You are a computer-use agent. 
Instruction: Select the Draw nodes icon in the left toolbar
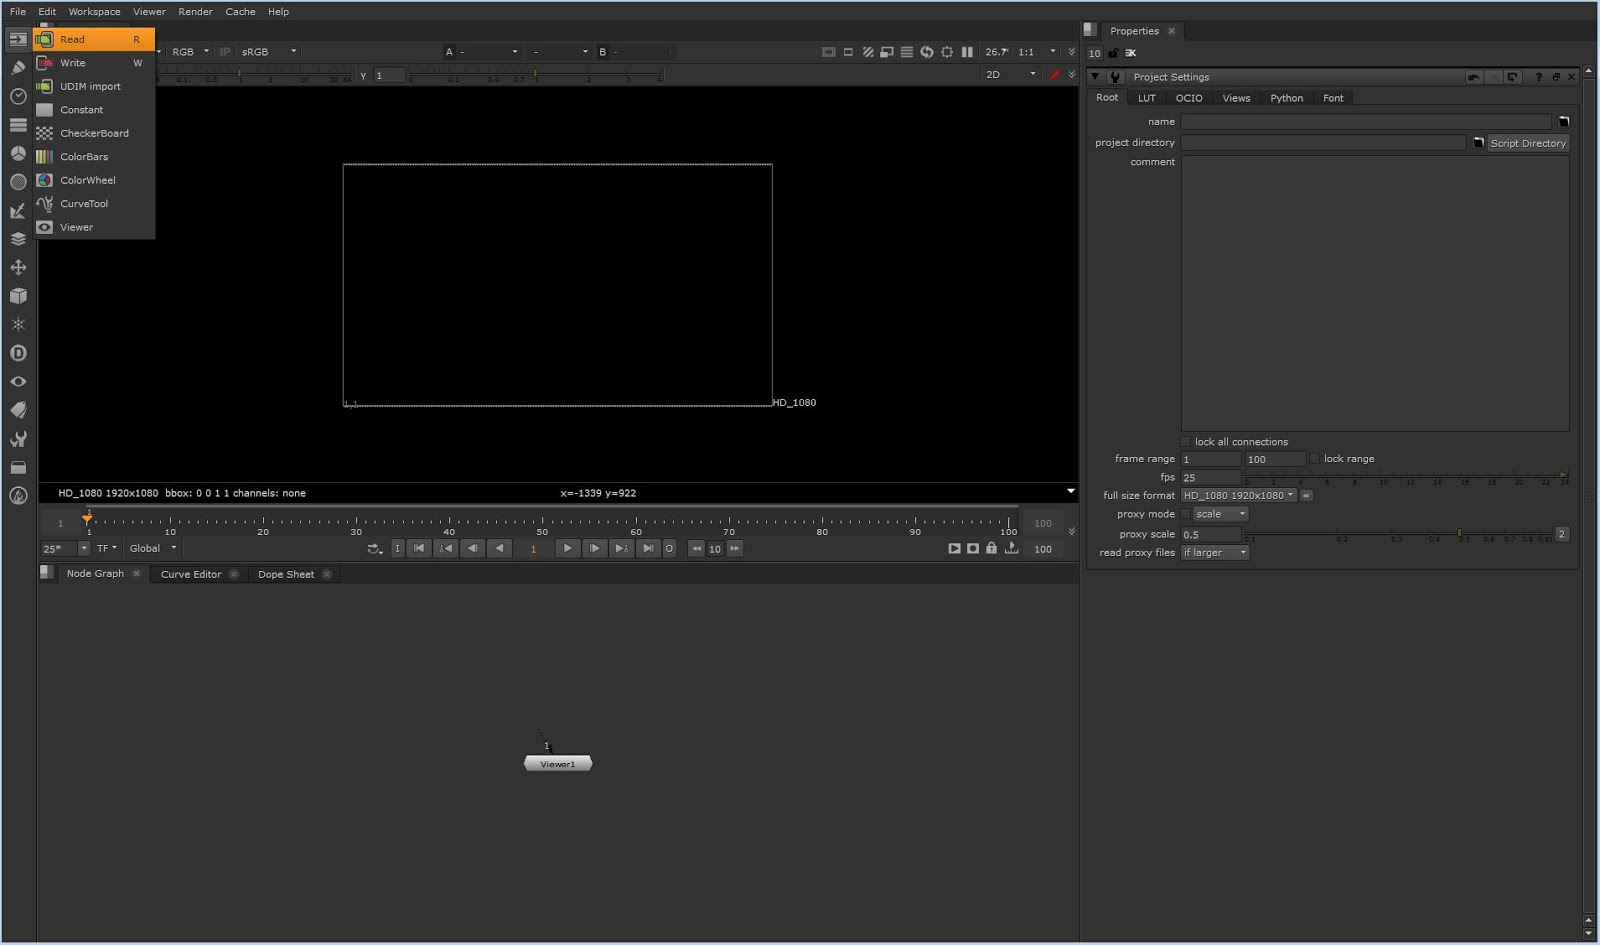18,67
